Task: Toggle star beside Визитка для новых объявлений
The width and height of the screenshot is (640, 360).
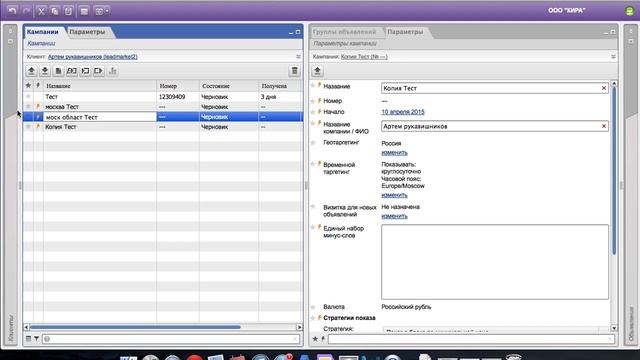Action: click(313, 207)
